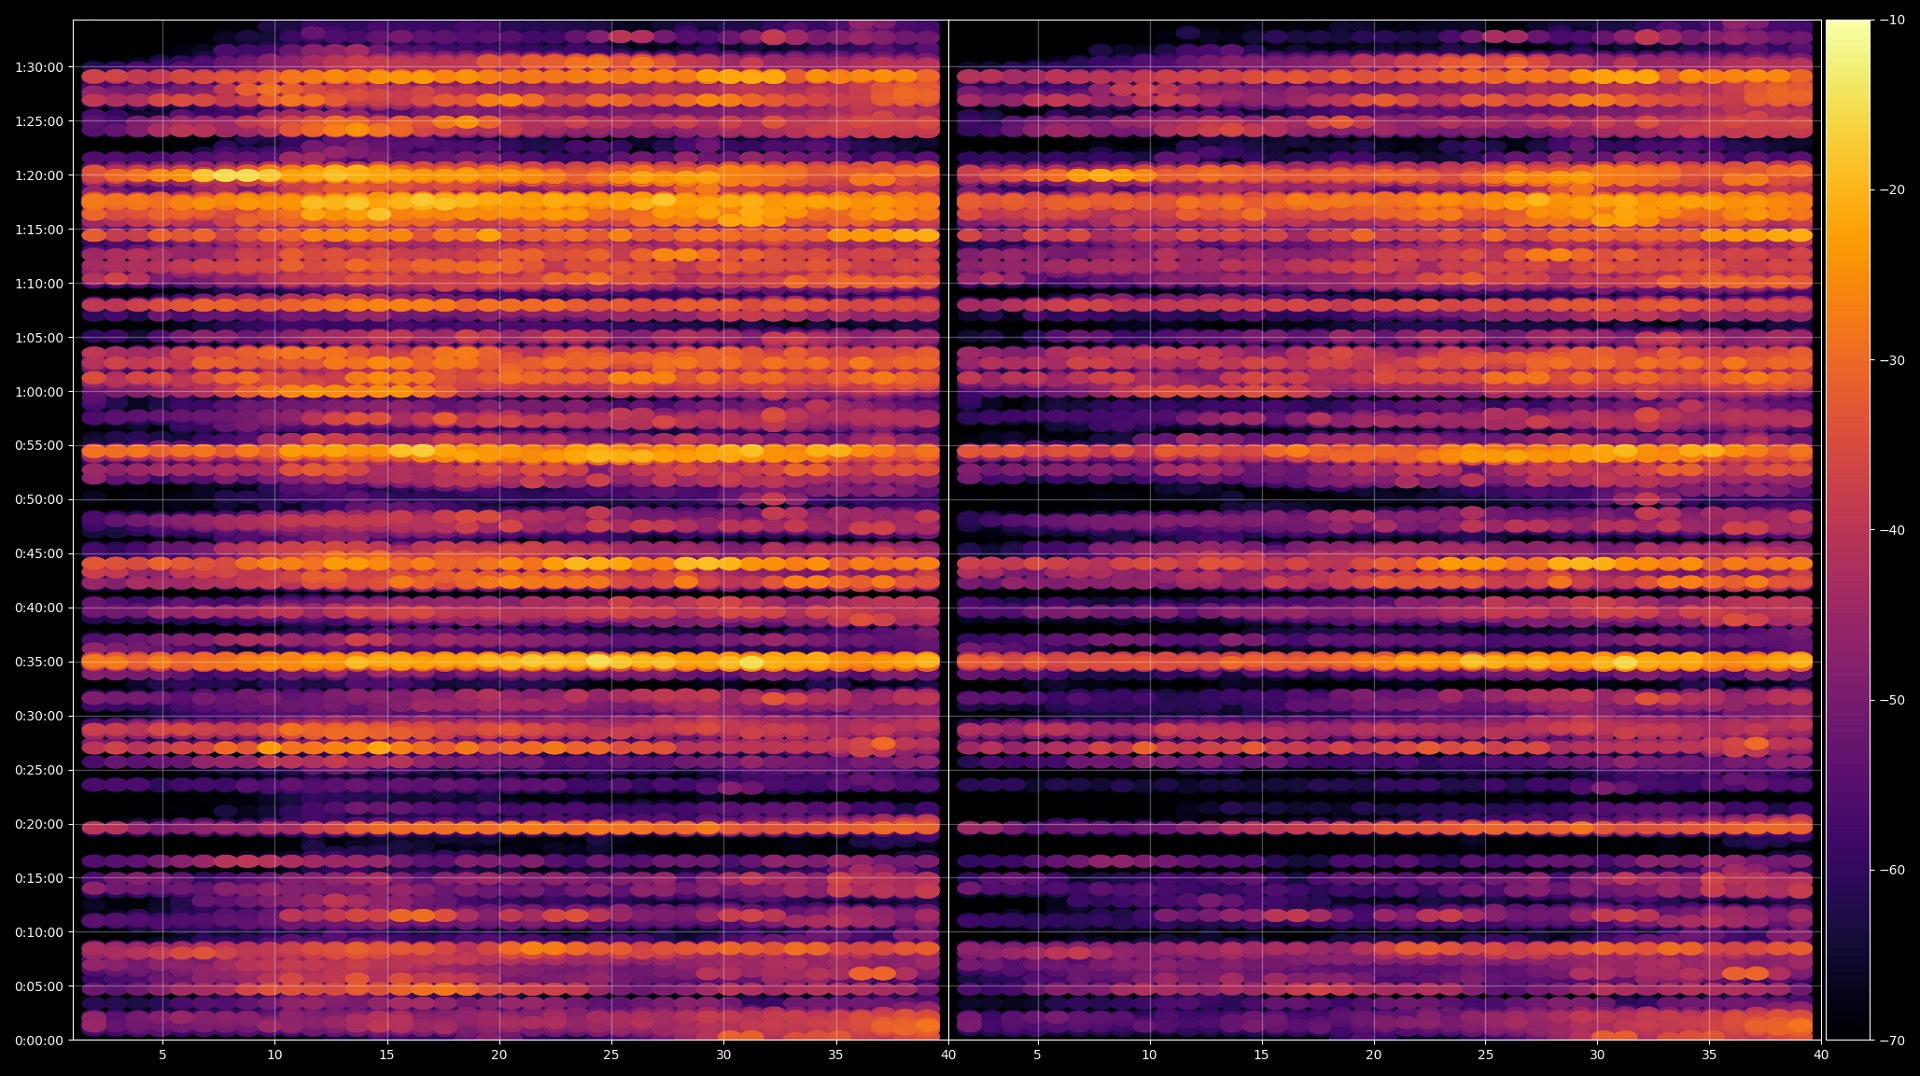Click the 1:15:00 time axis label

[x=39, y=230]
